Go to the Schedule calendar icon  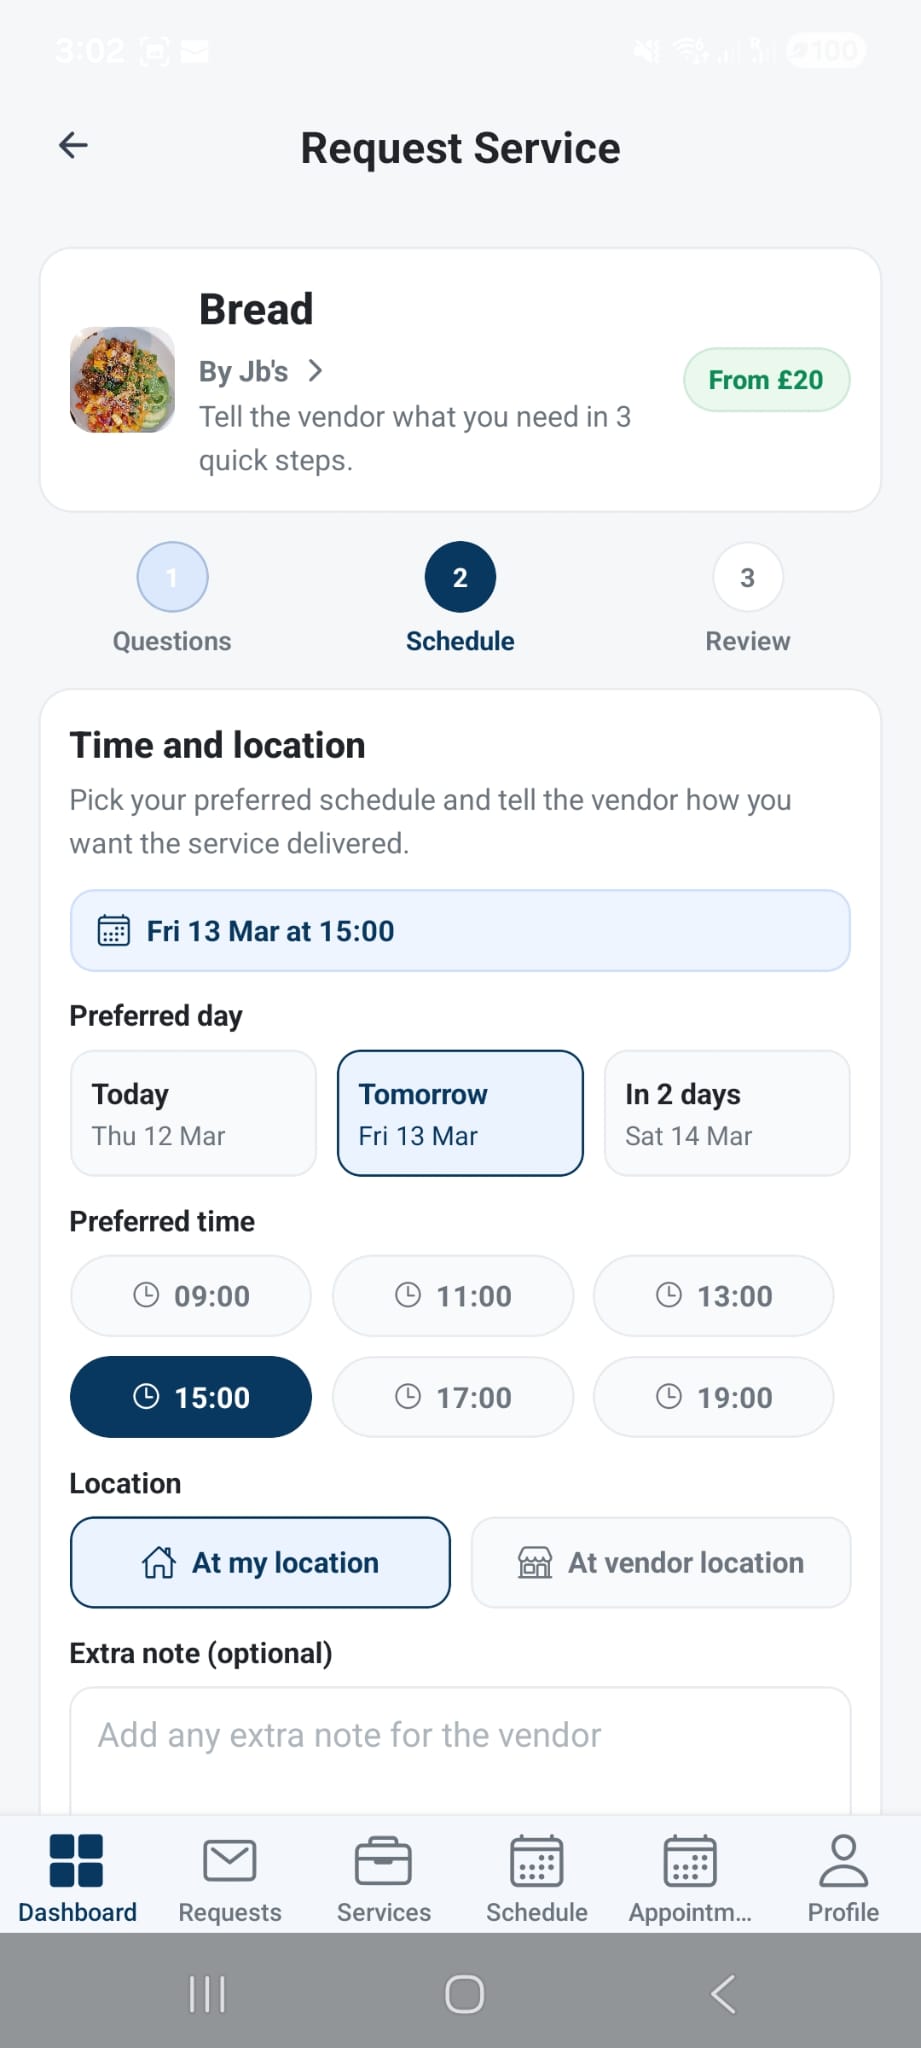tap(537, 1860)
